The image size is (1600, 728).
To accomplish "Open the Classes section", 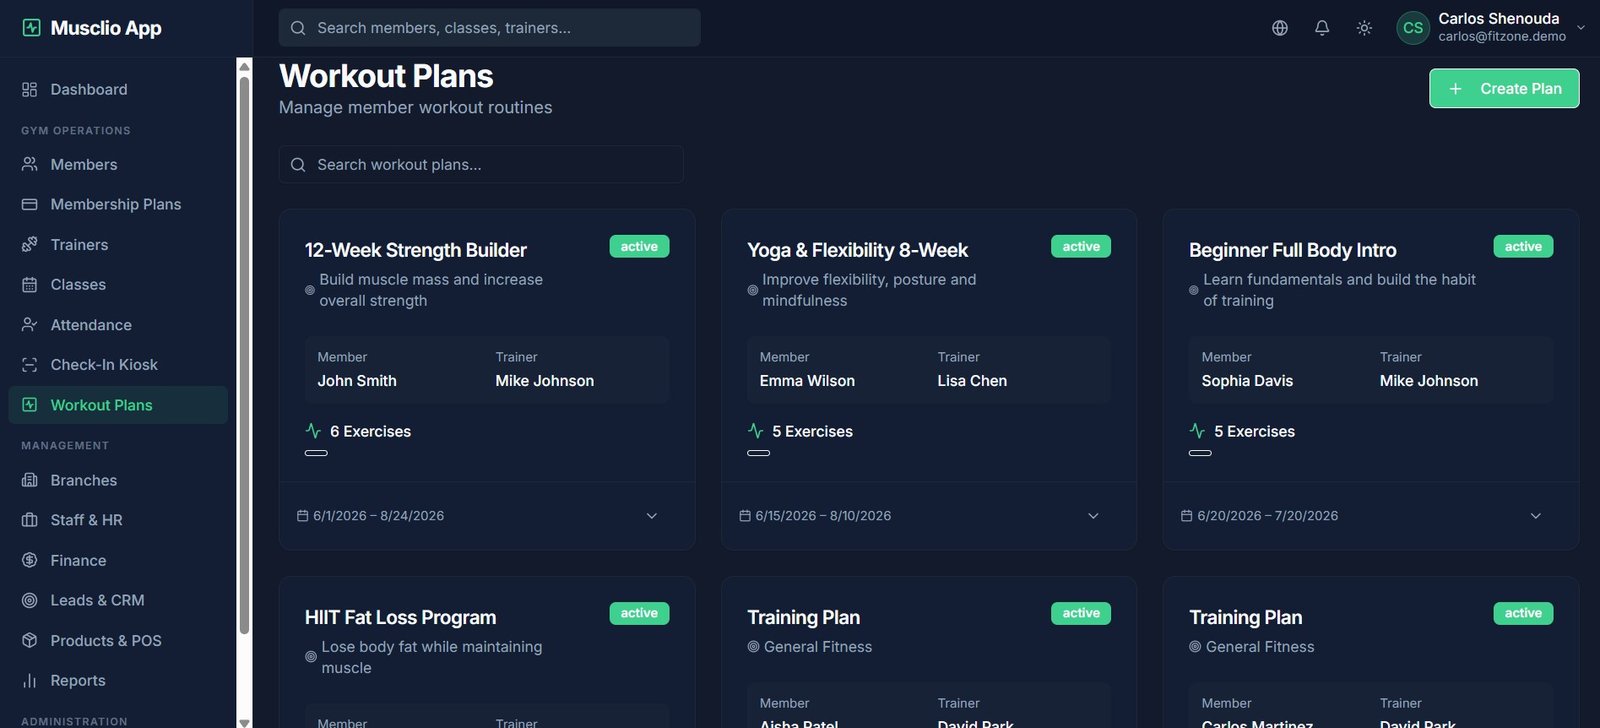I will click(x=118, y=285).
